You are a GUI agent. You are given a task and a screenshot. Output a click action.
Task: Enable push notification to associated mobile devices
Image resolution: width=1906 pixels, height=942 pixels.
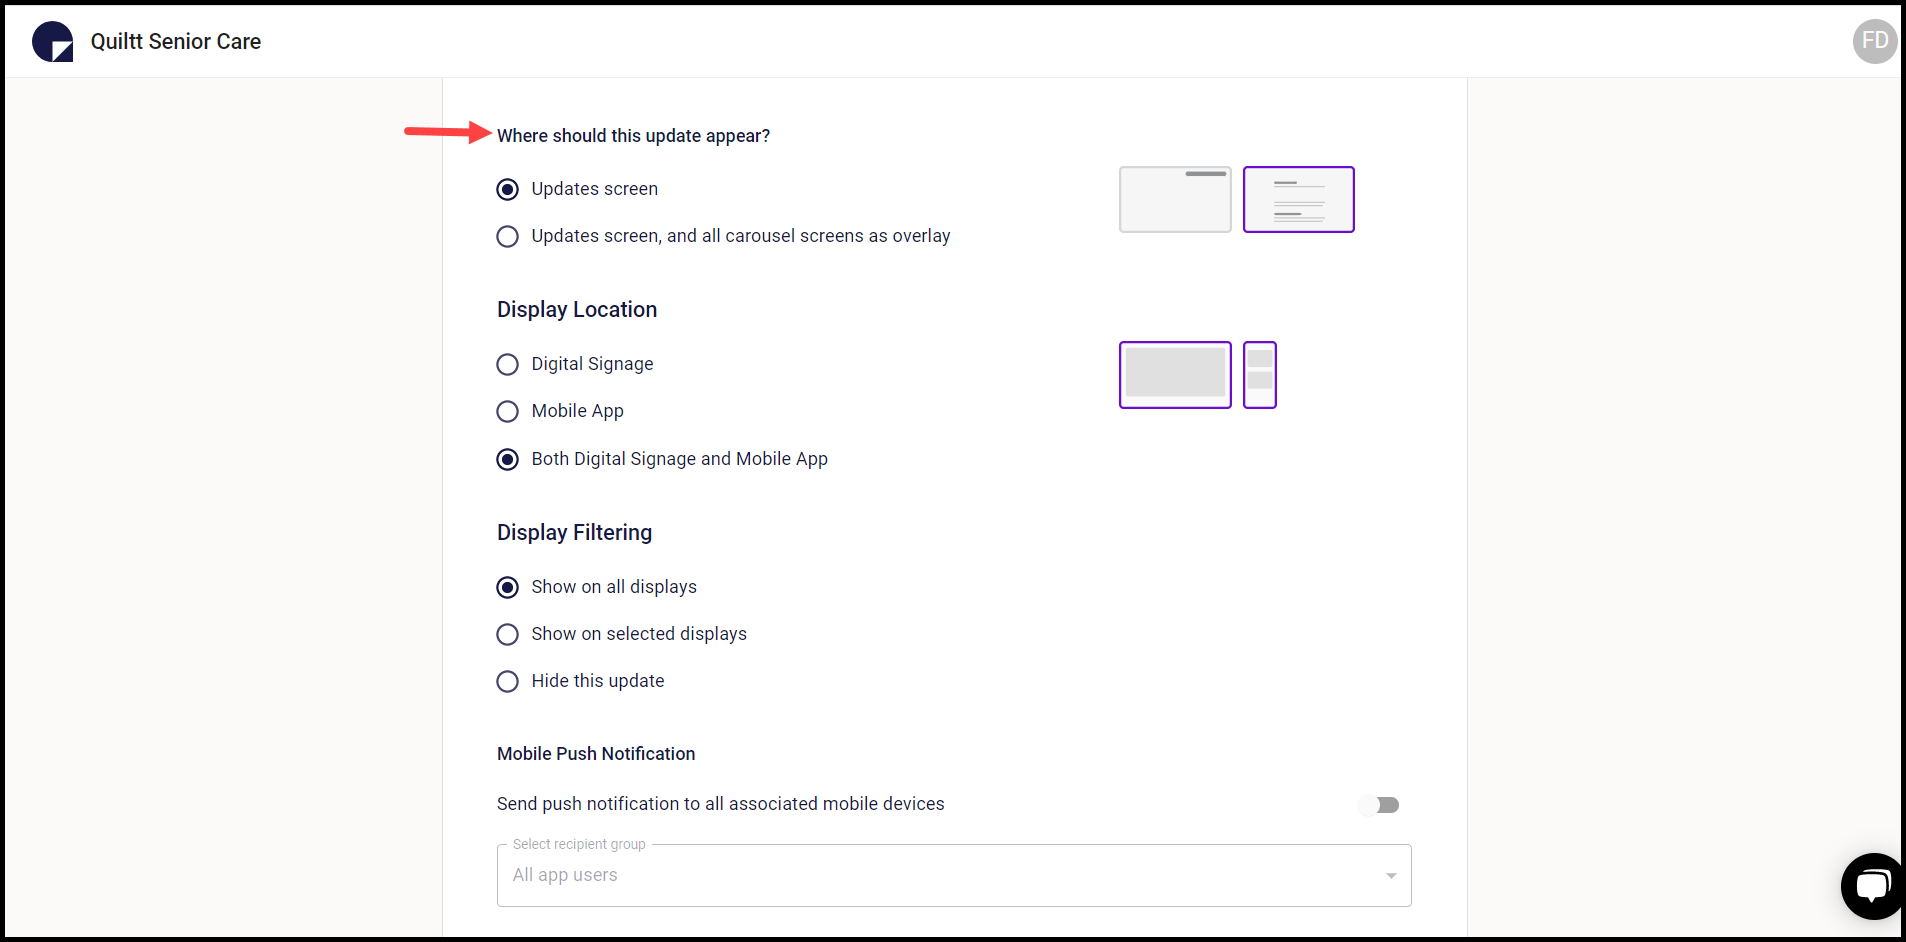(1380, 804)
